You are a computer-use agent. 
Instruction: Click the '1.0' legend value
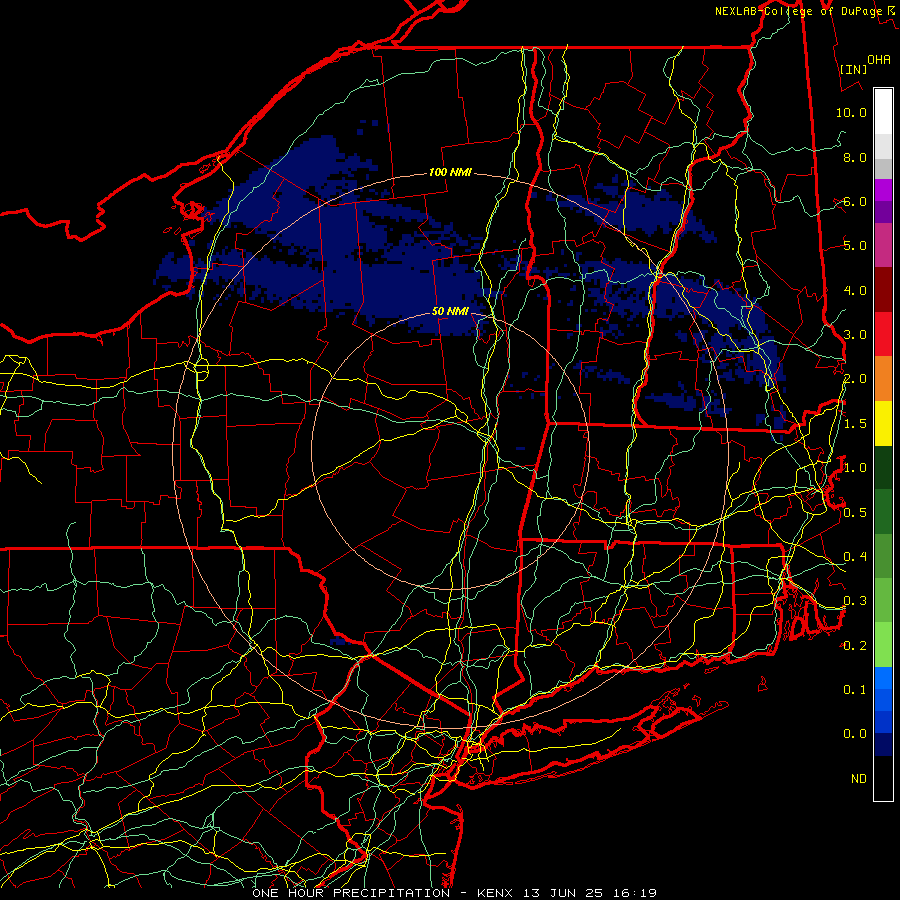[855, 468]
